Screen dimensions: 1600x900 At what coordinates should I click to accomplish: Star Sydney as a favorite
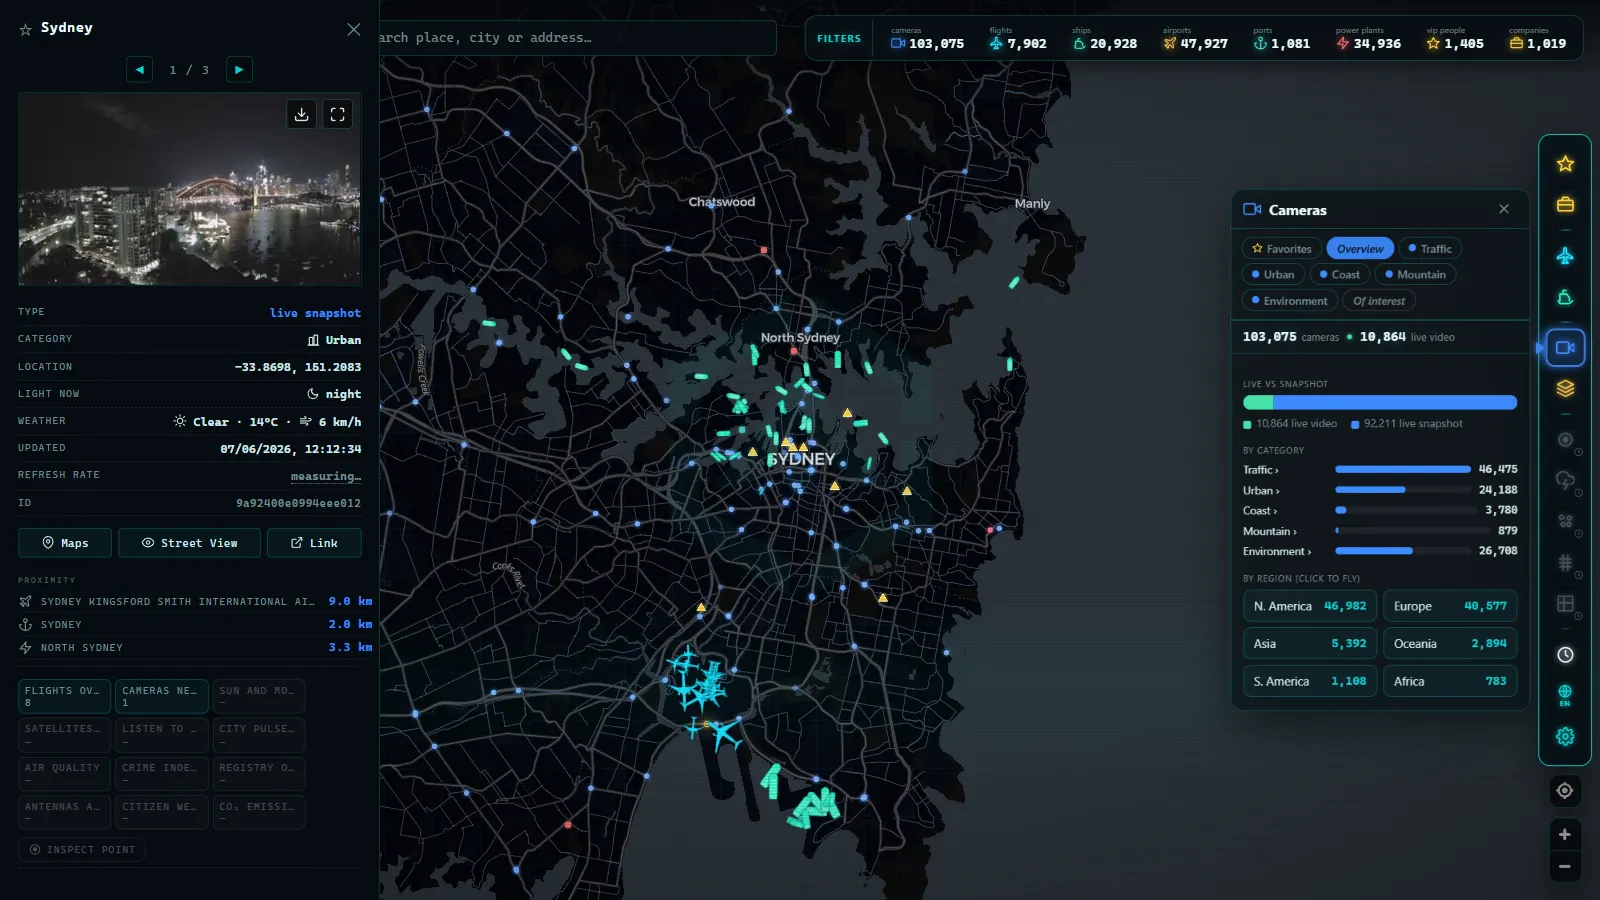click(x=26, y=29)
